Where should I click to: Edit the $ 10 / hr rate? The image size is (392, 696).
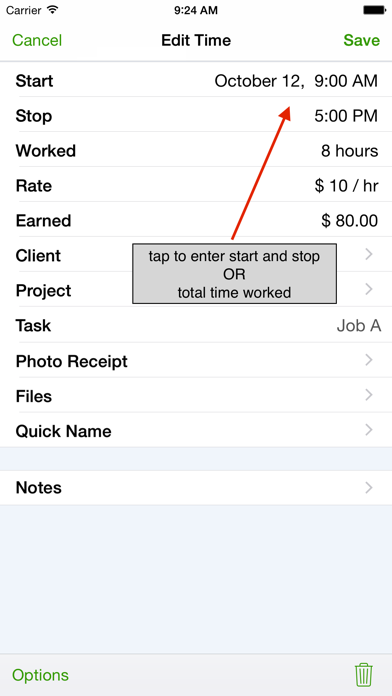click(346, 186)
